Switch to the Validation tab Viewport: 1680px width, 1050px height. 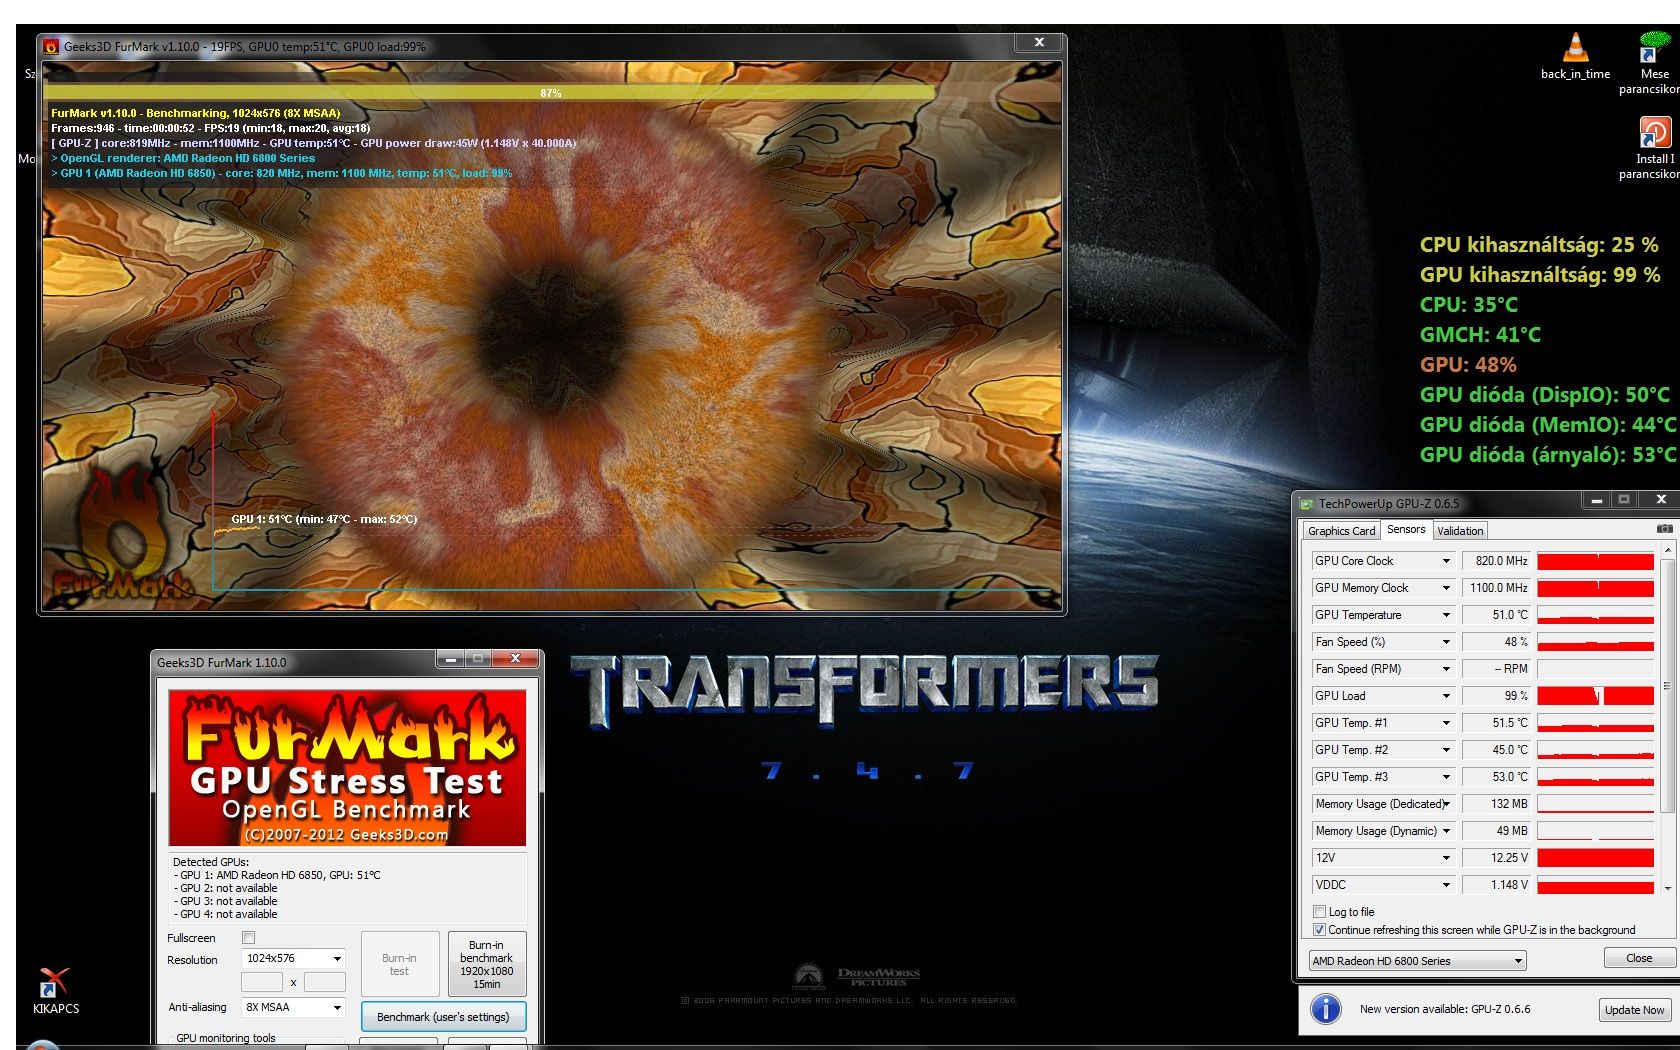pyautogui.click(x=1460, y=531)
